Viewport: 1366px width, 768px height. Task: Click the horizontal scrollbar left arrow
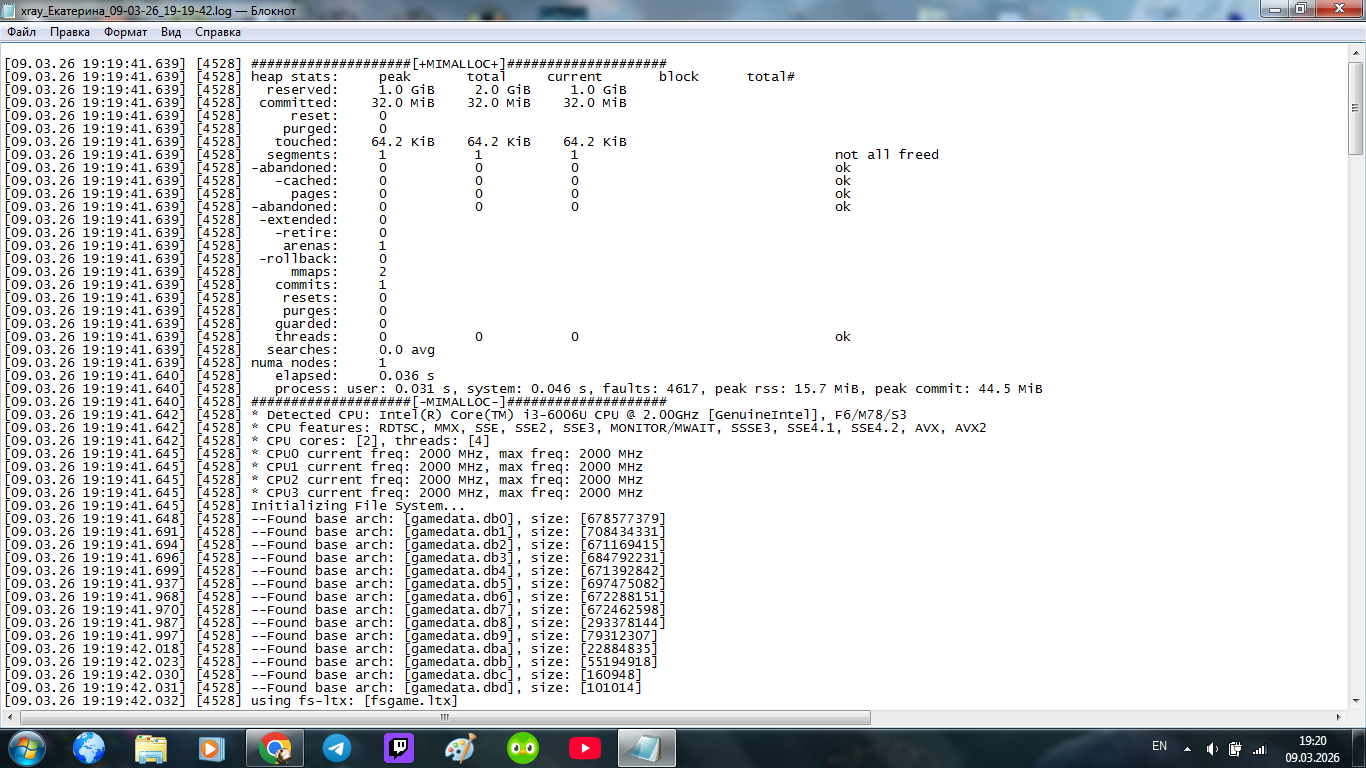[9, 717]
